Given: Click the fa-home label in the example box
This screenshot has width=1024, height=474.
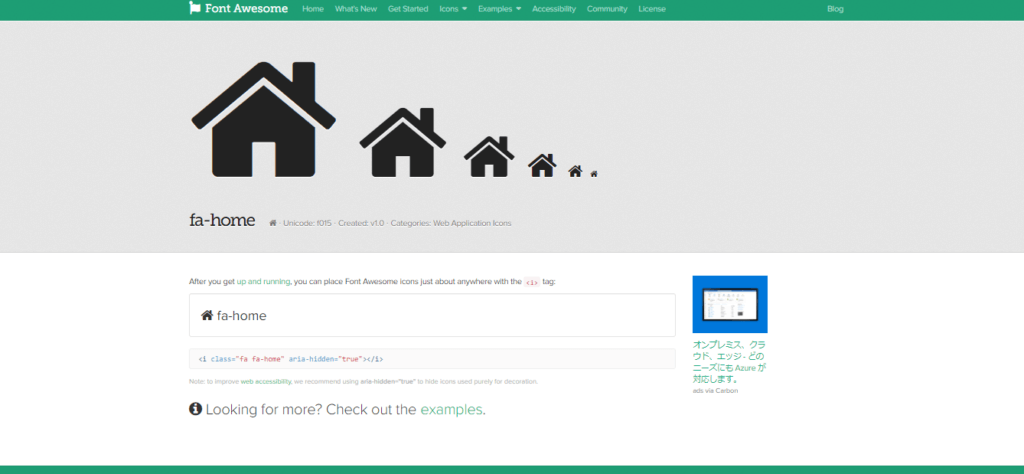Looking at the screenshot, I should click(x=242, y=316).
